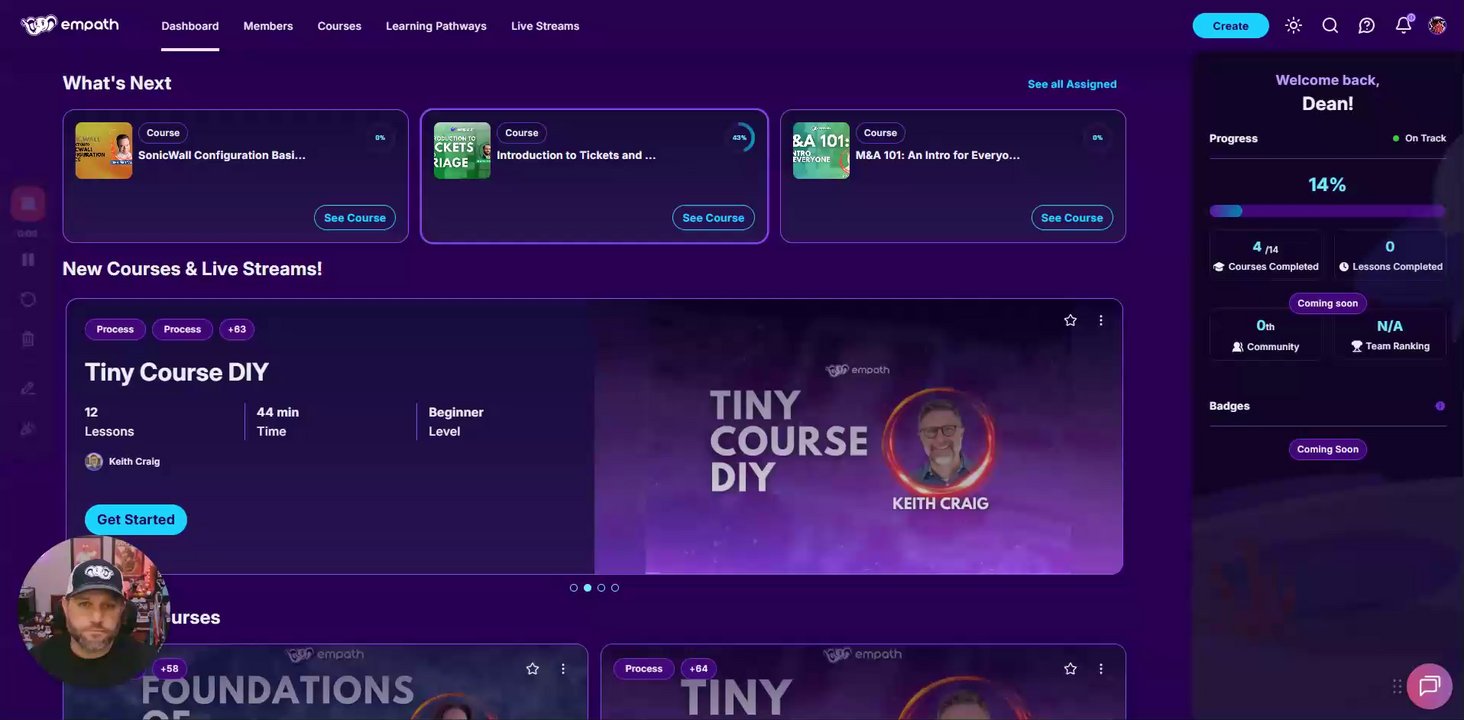Screen dimensions: 1464x720
Task: Click Team Ranking trophy icon
Action: [x=1357, y=346]
